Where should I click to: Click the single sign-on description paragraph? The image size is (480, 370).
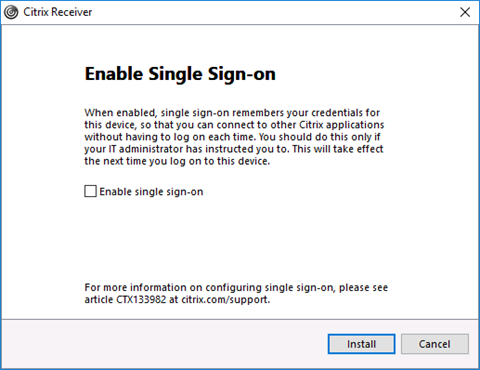(x=234, y=137)
